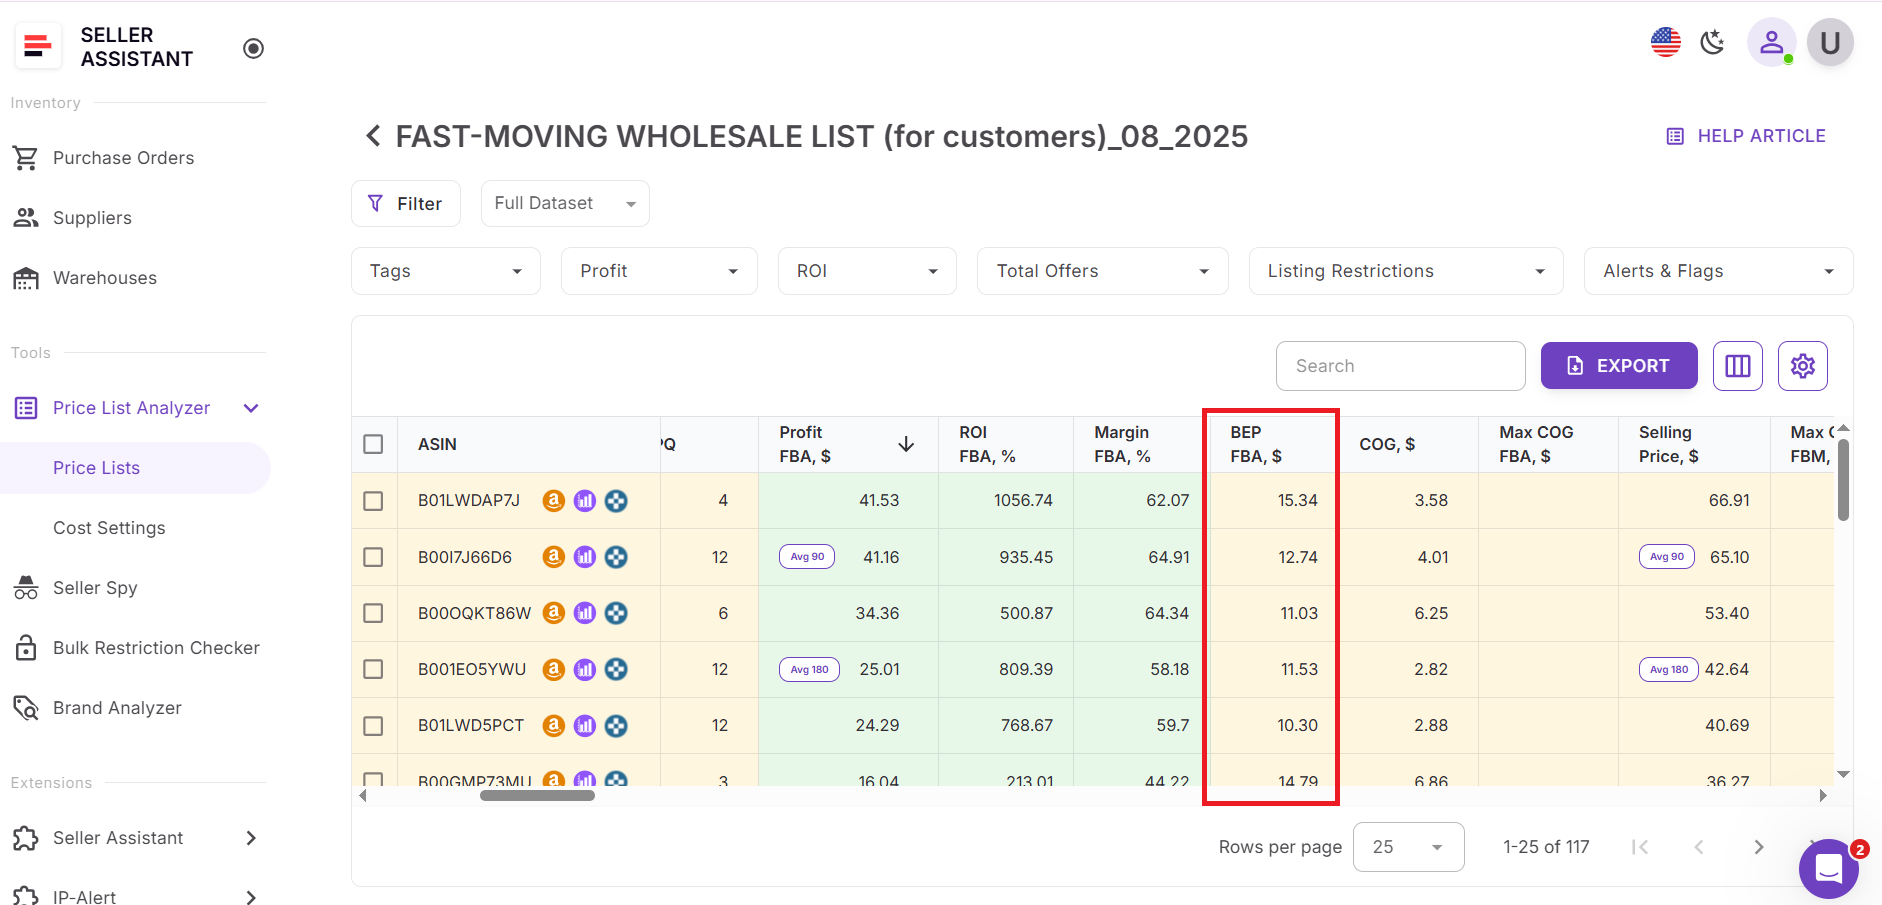This screenshot has height=905, width=1882.
Task: Go to the Cost Settings page
Action: tap(109, 527)
